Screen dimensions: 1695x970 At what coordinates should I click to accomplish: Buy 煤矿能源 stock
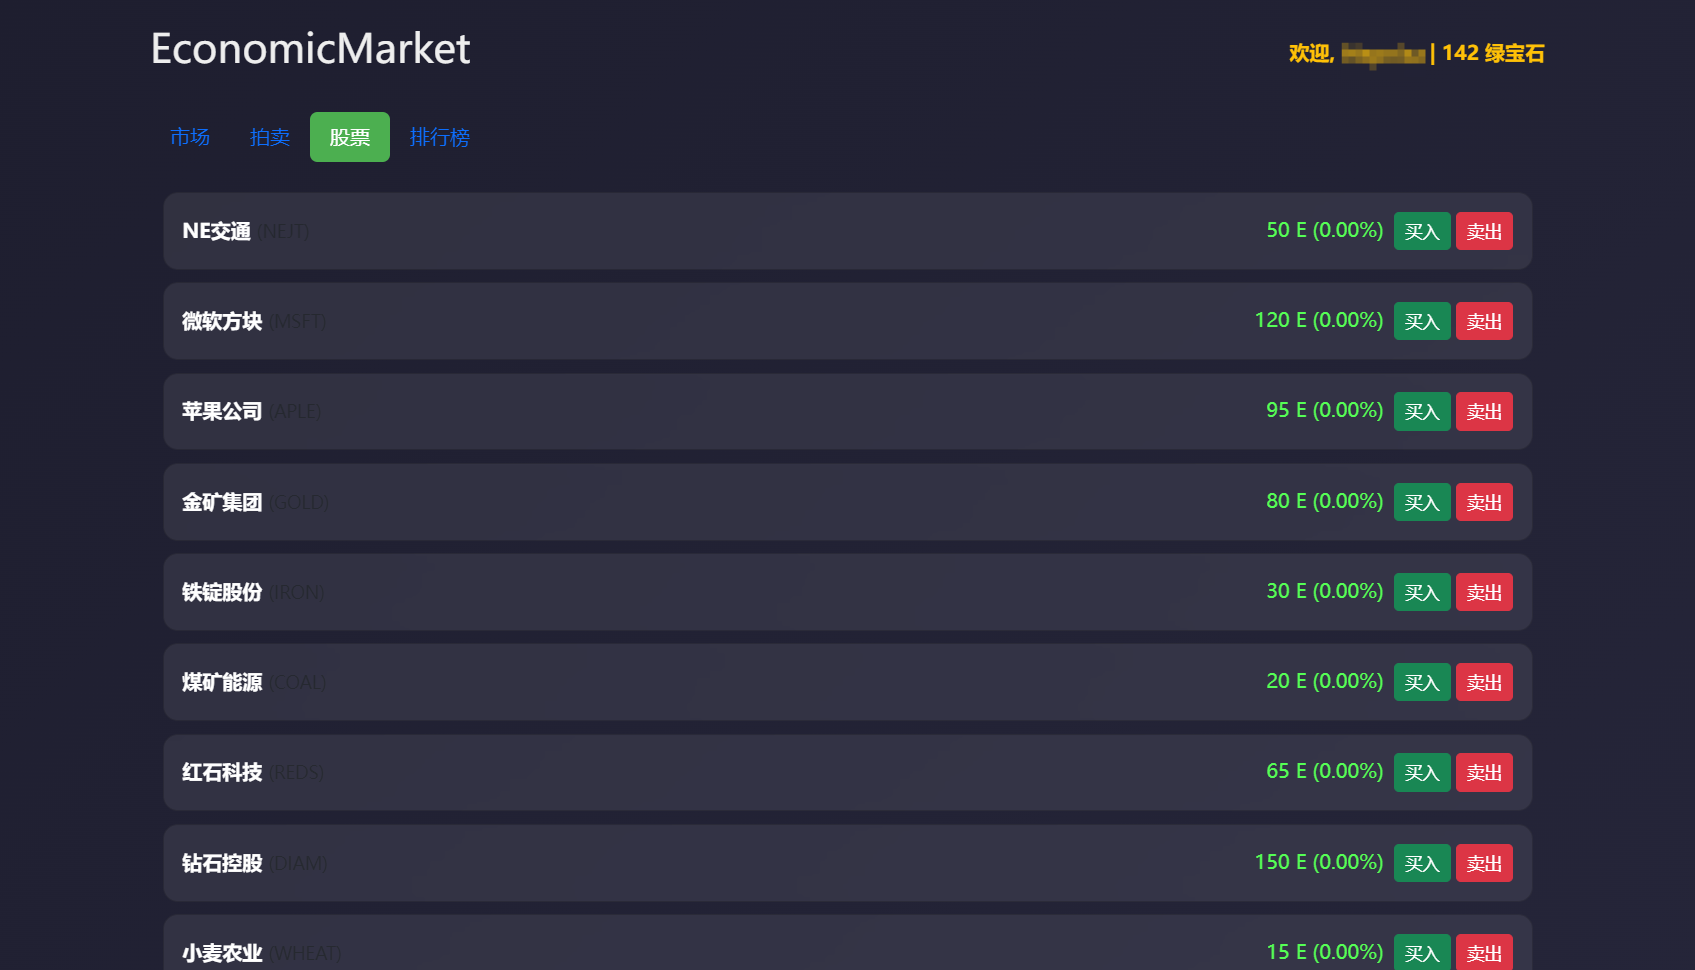point(1422,682)
